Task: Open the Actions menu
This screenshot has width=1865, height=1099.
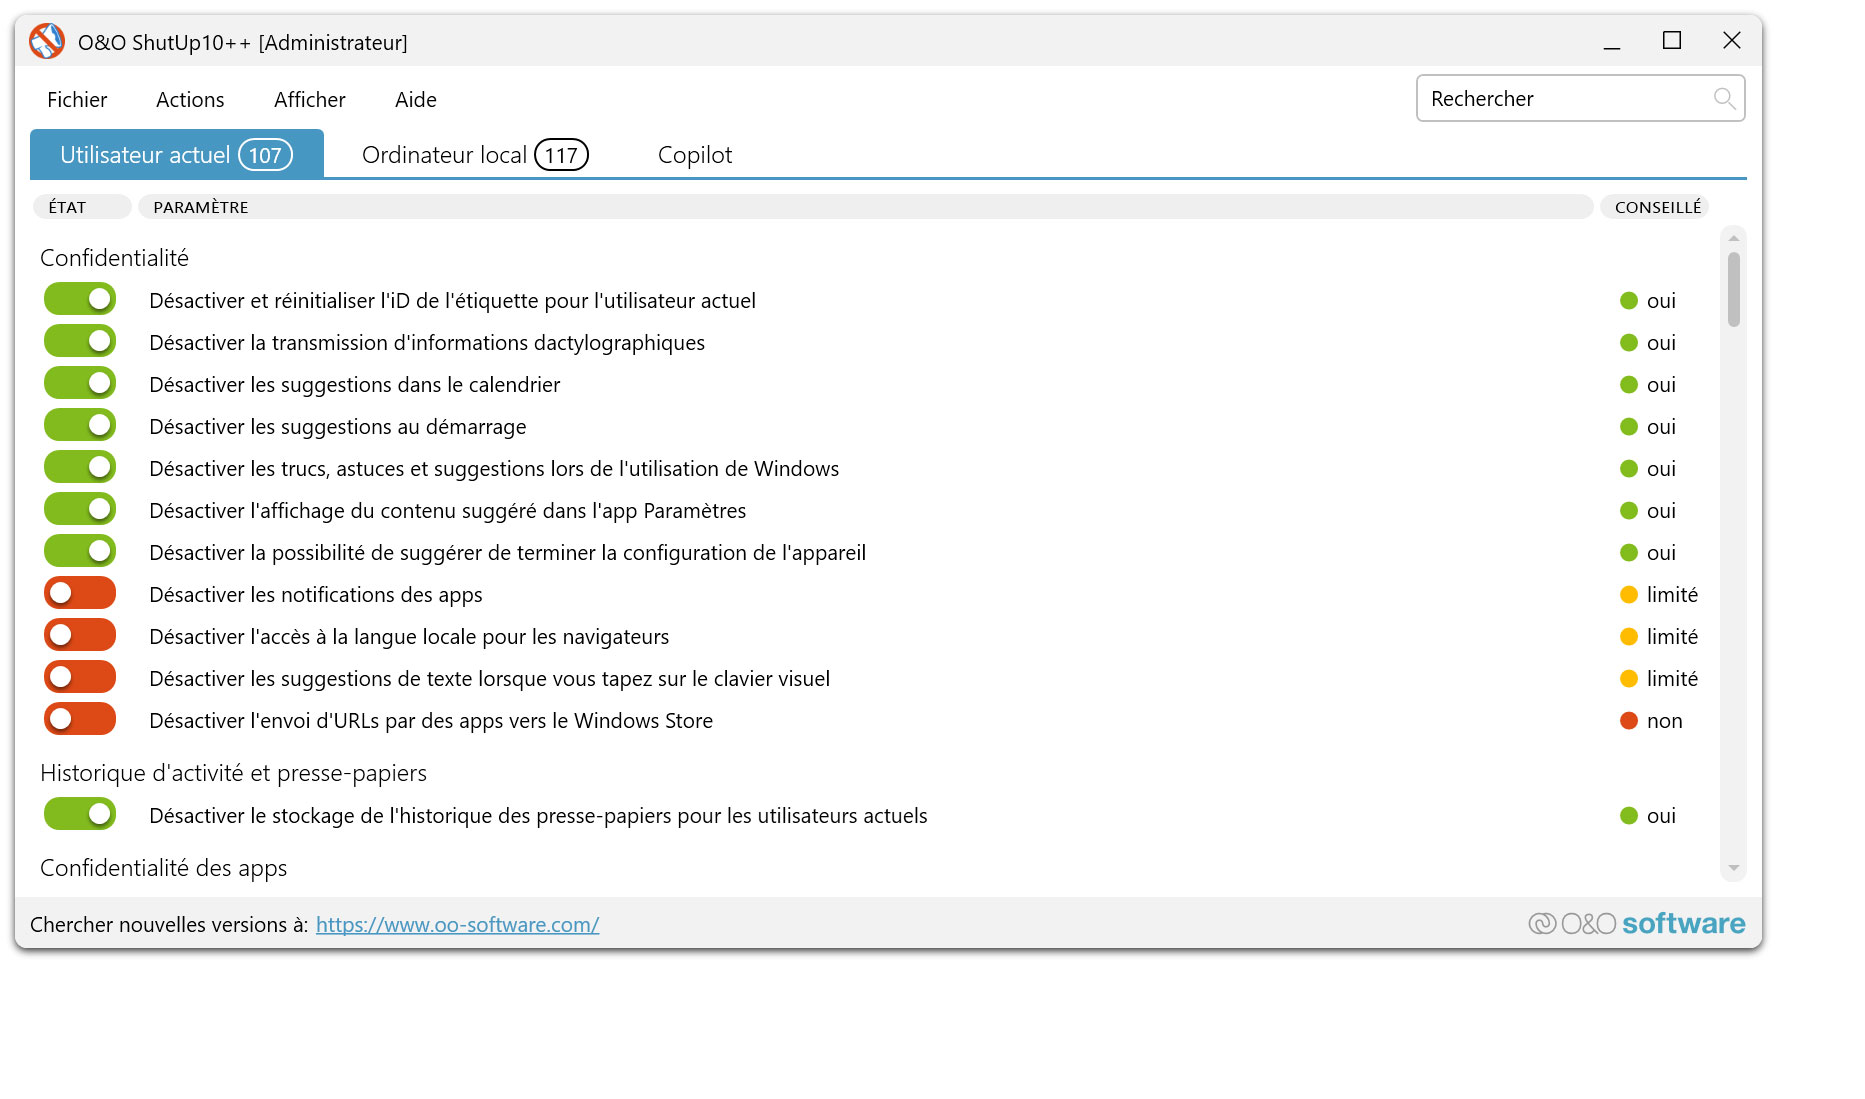Action: pyautogui.click(x=189, y=99)
